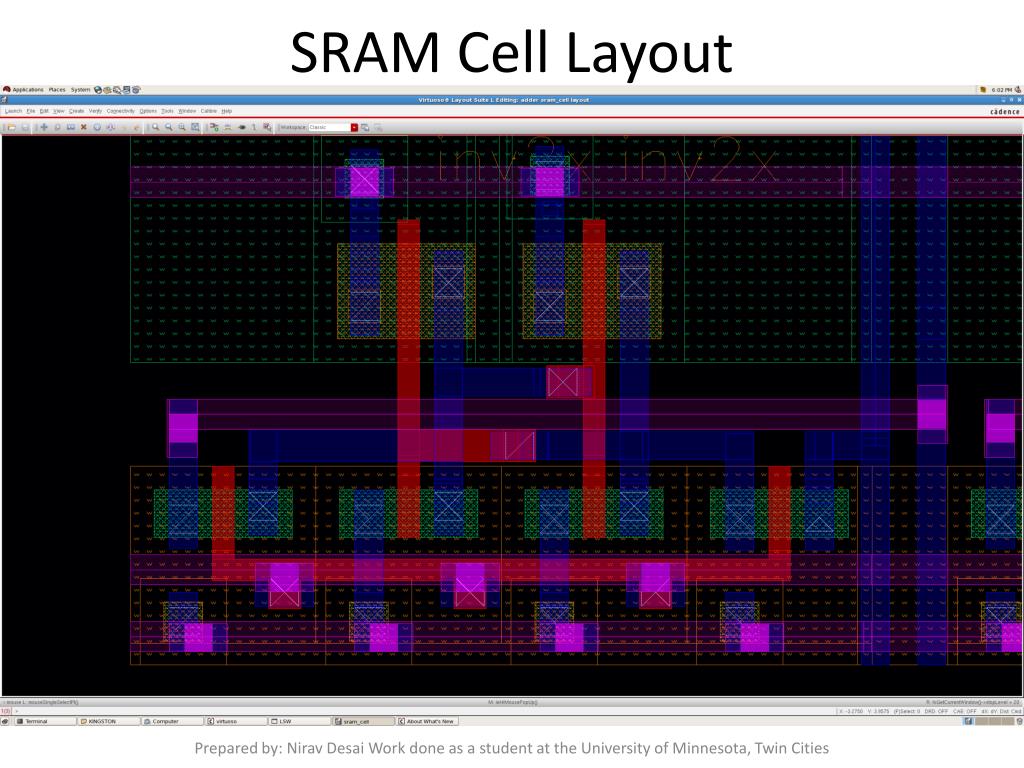Click the Redo arrow icon

[136, 127]
